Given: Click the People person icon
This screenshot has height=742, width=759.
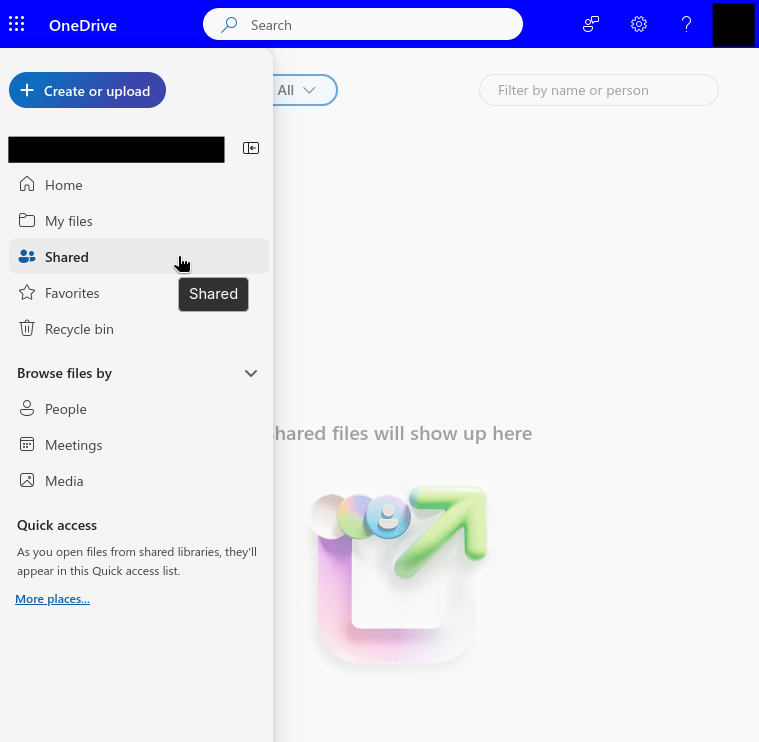Looking at the screenshot, I should (27, 408).
